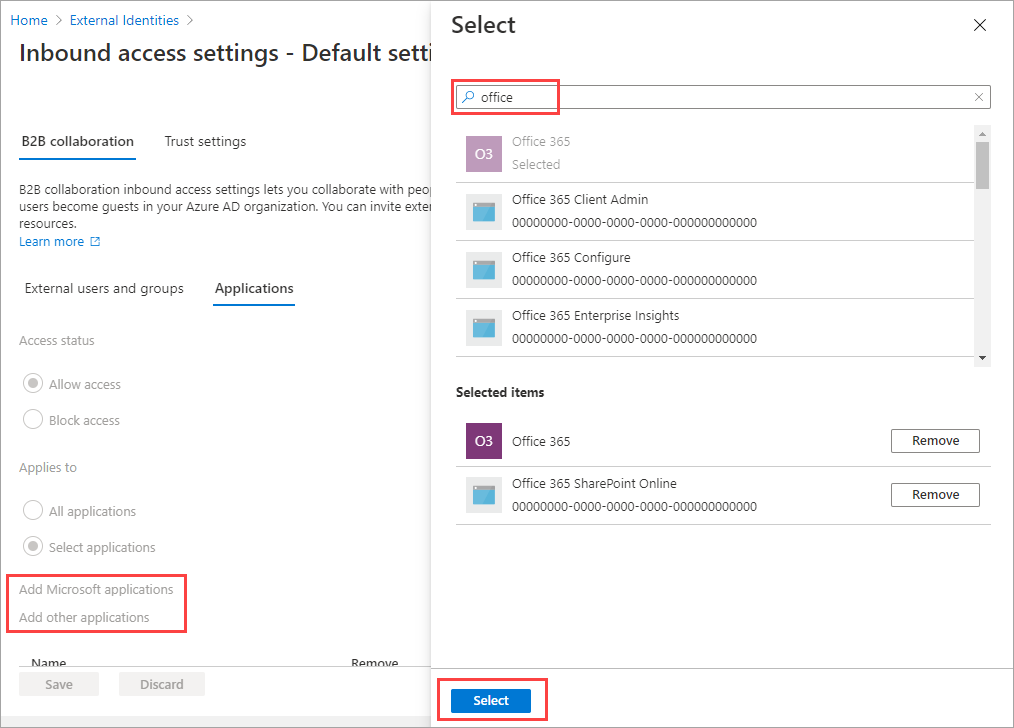Click the purple Office 365 icon in Selected items

(484, 441)
